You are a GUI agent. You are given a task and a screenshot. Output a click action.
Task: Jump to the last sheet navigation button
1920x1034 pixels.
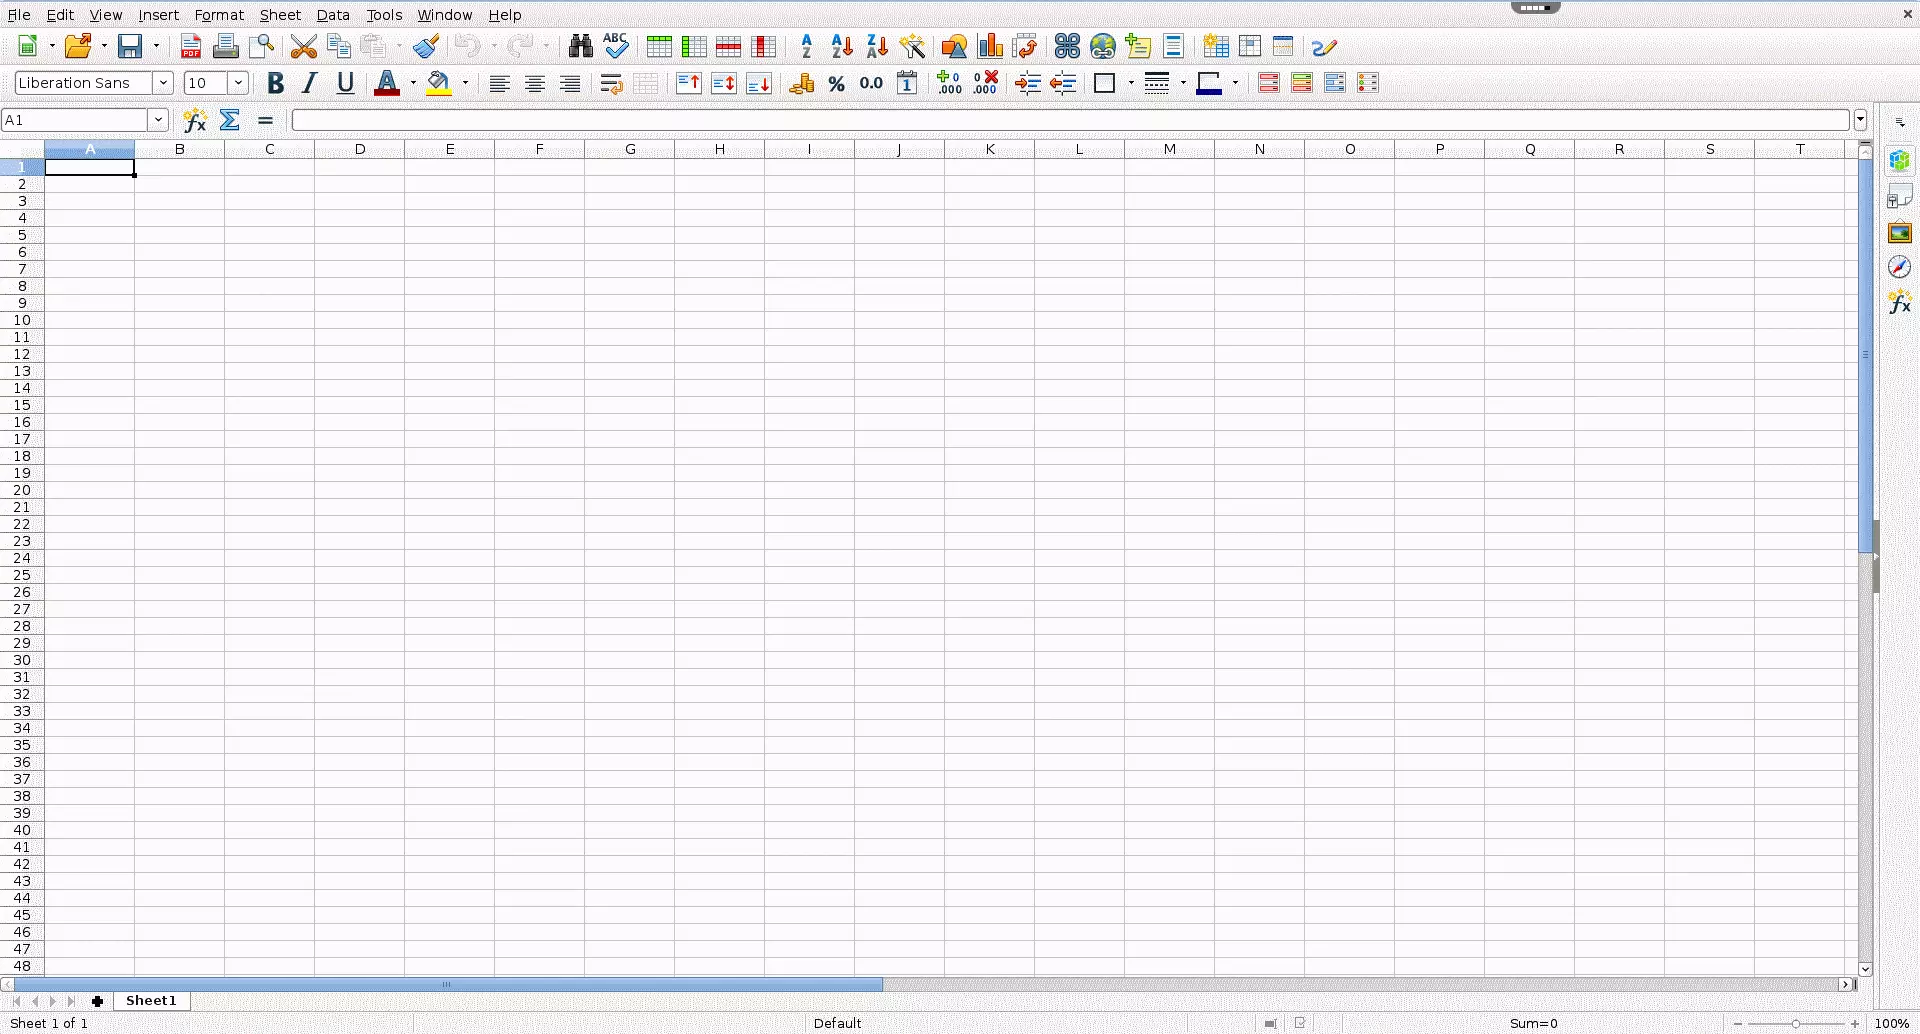(71, 1000)
